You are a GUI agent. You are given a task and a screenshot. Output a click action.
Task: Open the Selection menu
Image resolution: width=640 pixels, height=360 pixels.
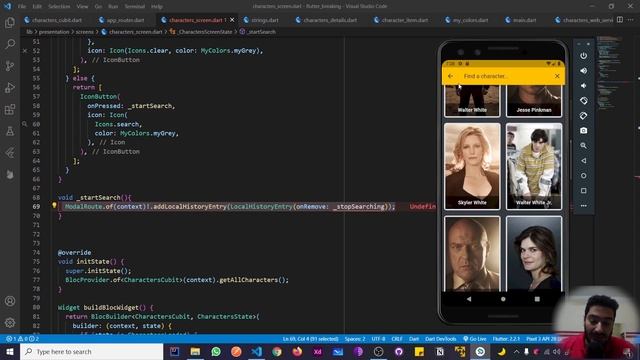(59, 7)
